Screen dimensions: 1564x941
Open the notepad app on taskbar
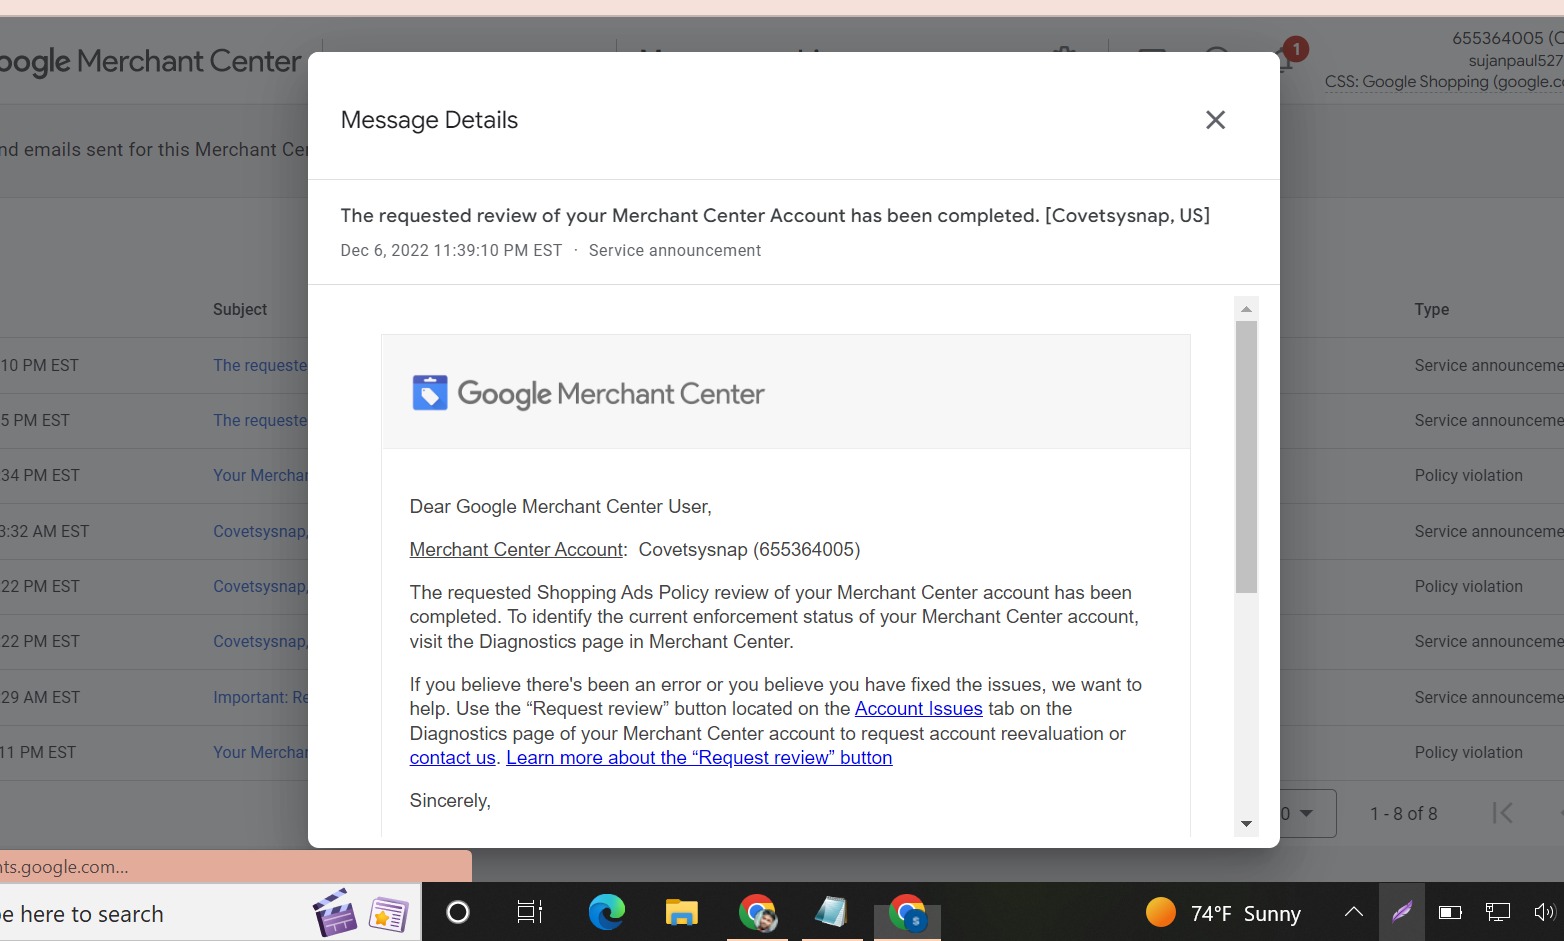click(831, 912)
